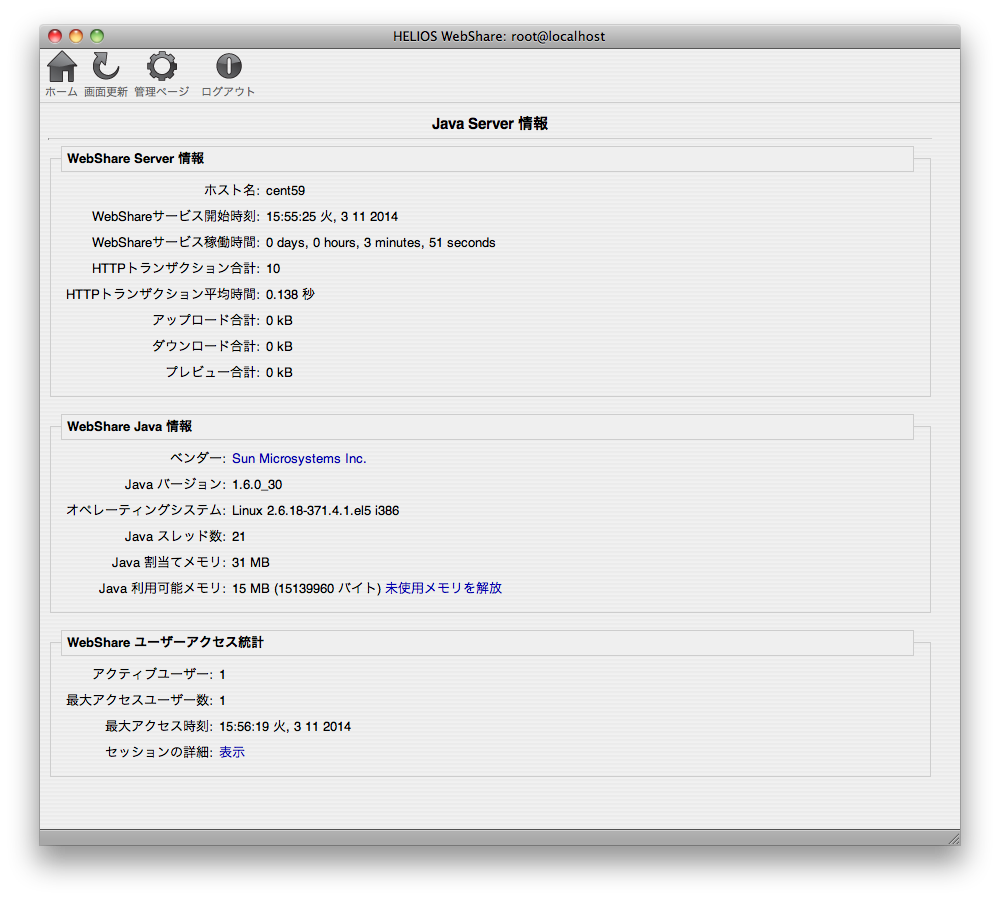Screen dimensions: 1000x900
Task: Select HTTP transaction total value 10
Action: 273,269
